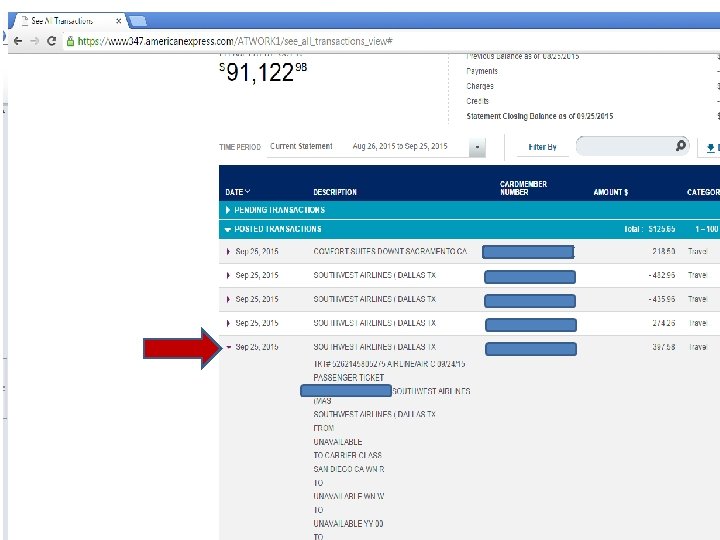Click the browser Forward arrow
The height and width of the screenshot is (540, 720).
pyautogui.click(x=35, y=41)
